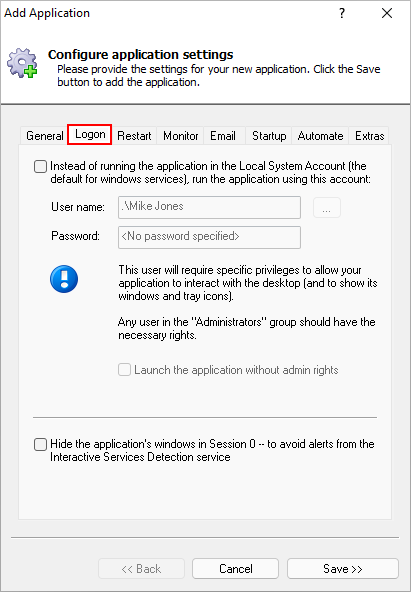
Task: Click the question mark help button
Action: click(342, 14)
